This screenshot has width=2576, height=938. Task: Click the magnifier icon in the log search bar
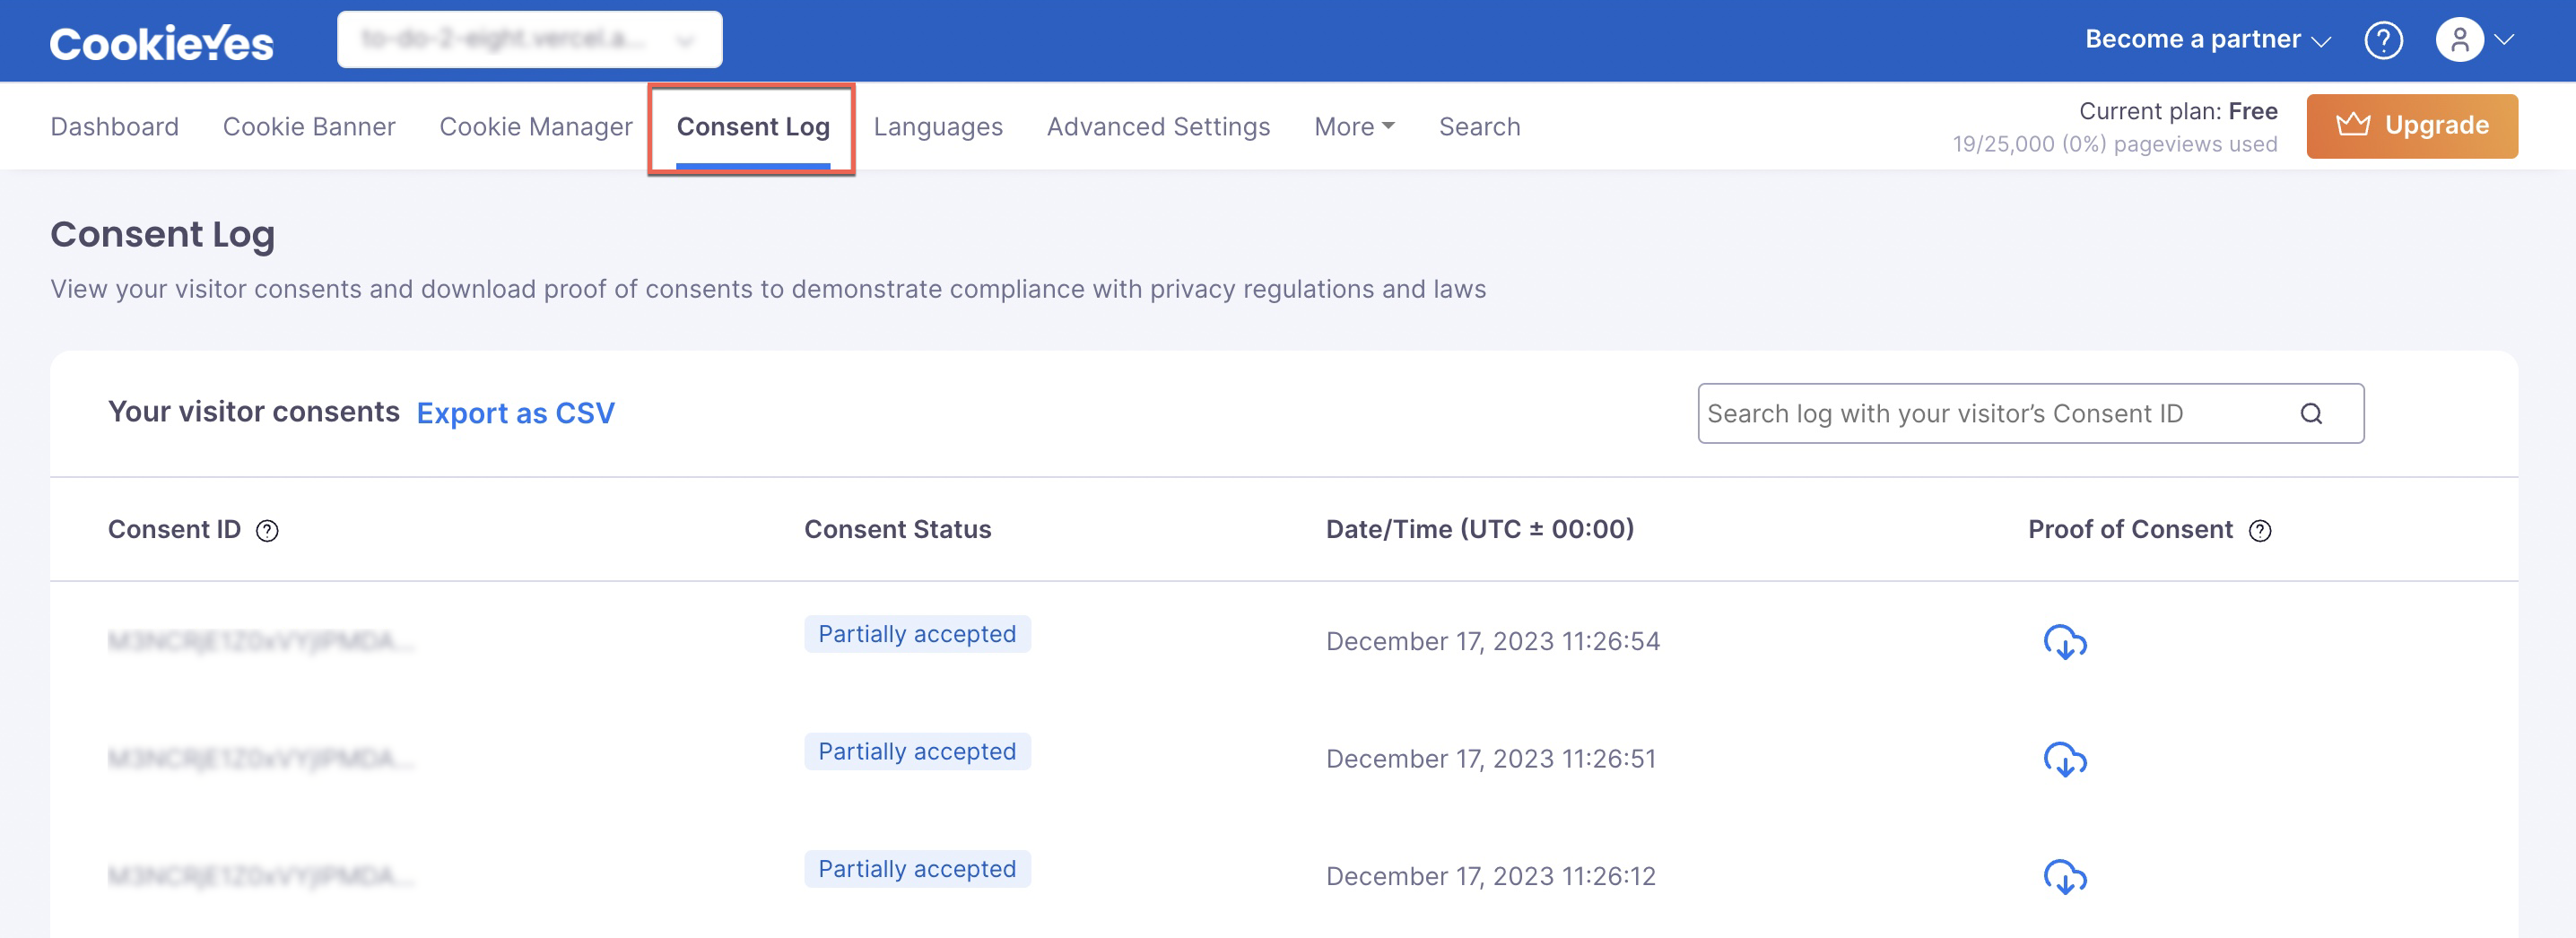click(x=2311, y=413)
